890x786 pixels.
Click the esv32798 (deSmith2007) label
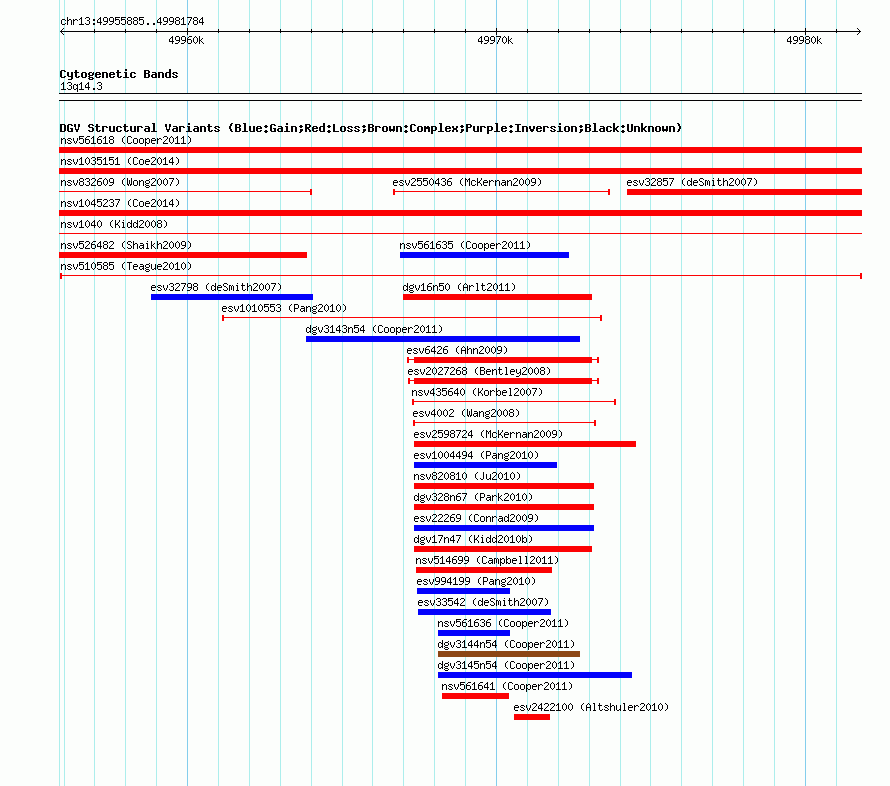(216, 287)
